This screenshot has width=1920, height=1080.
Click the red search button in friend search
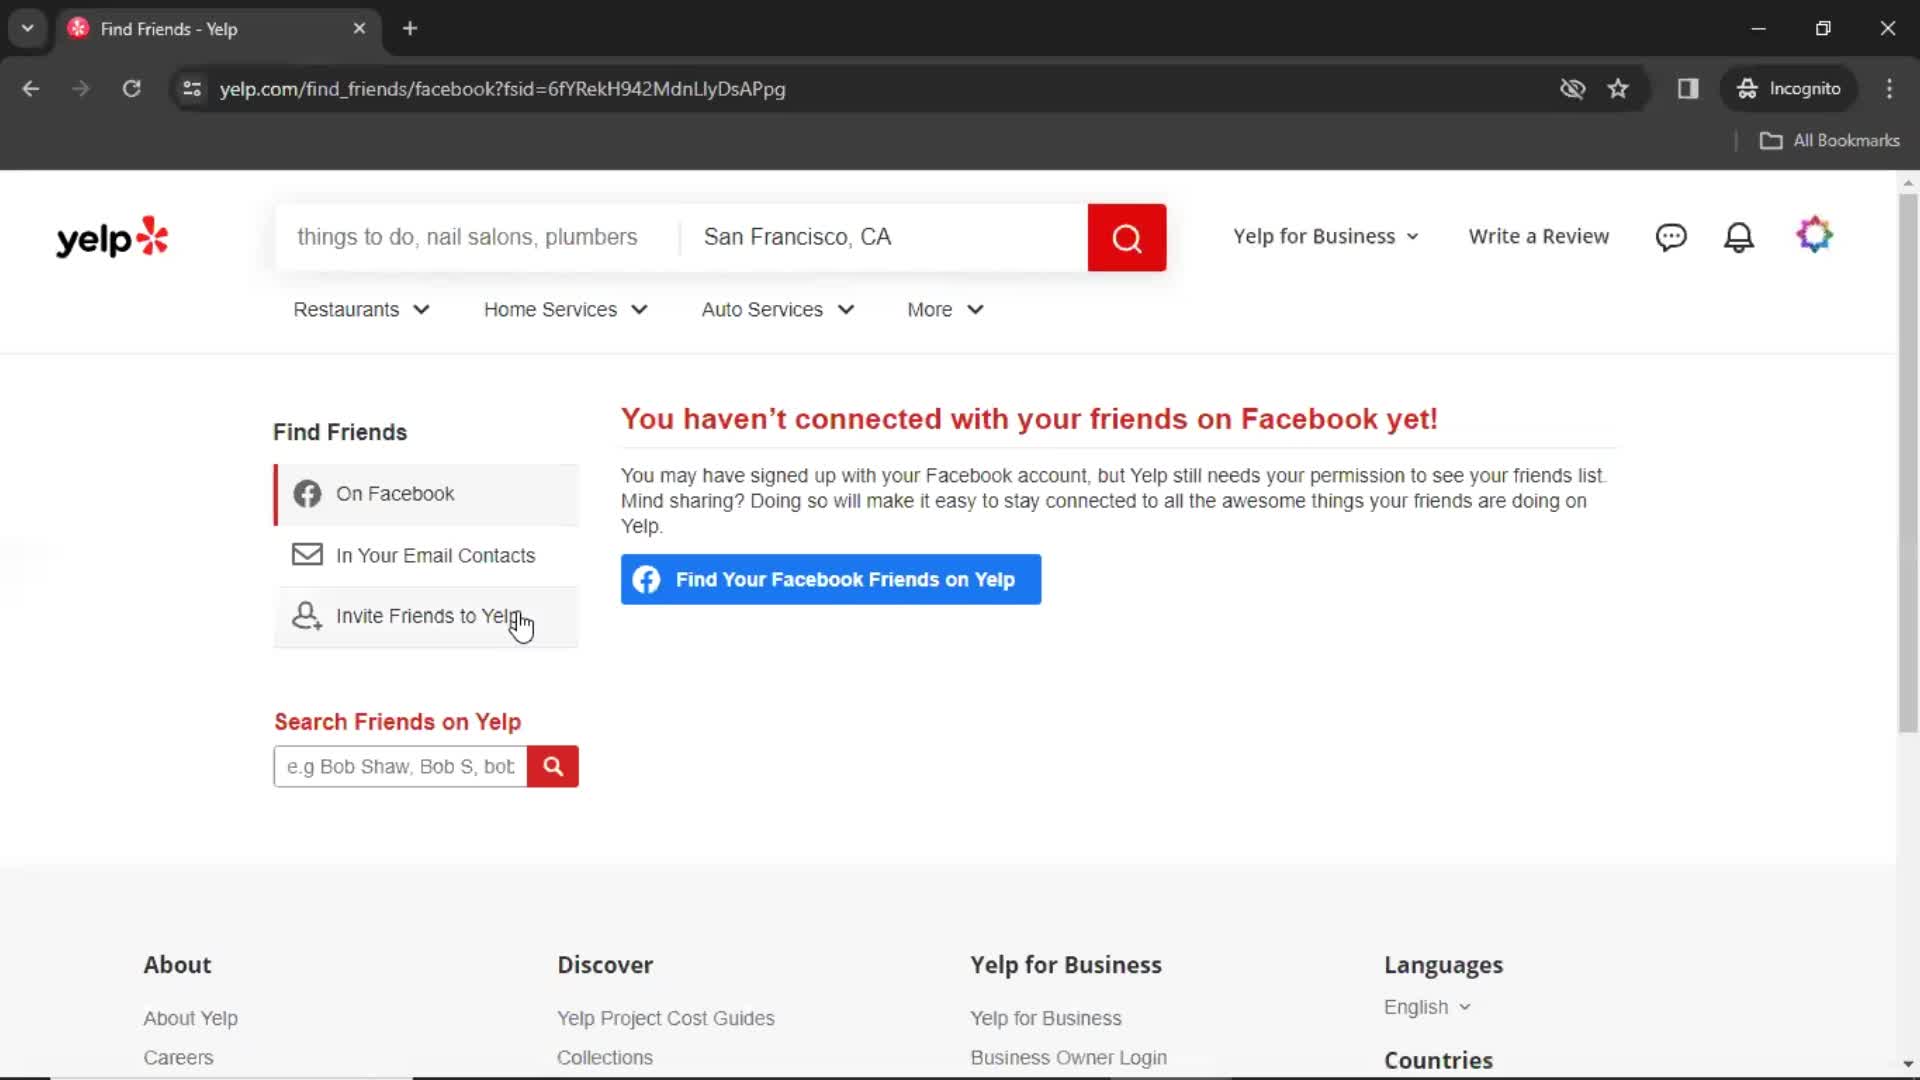coord(554,766)
